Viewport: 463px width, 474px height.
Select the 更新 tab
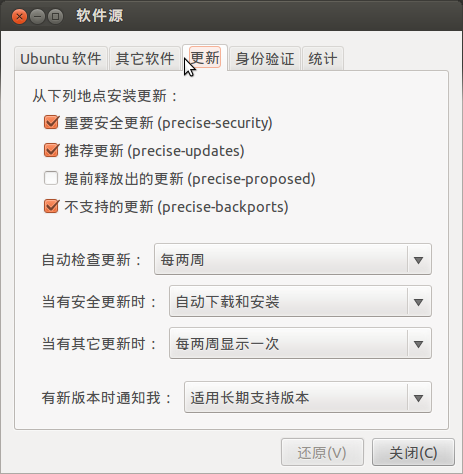click(205, 58)
